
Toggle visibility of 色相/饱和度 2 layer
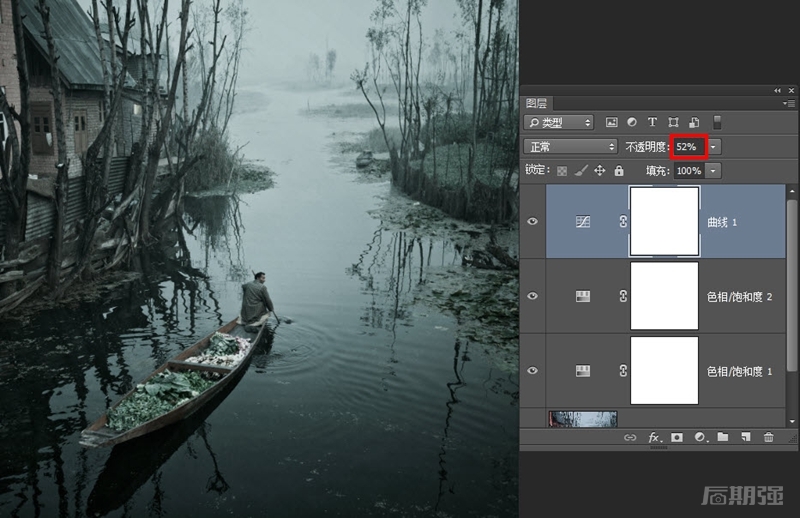(532, 296)
